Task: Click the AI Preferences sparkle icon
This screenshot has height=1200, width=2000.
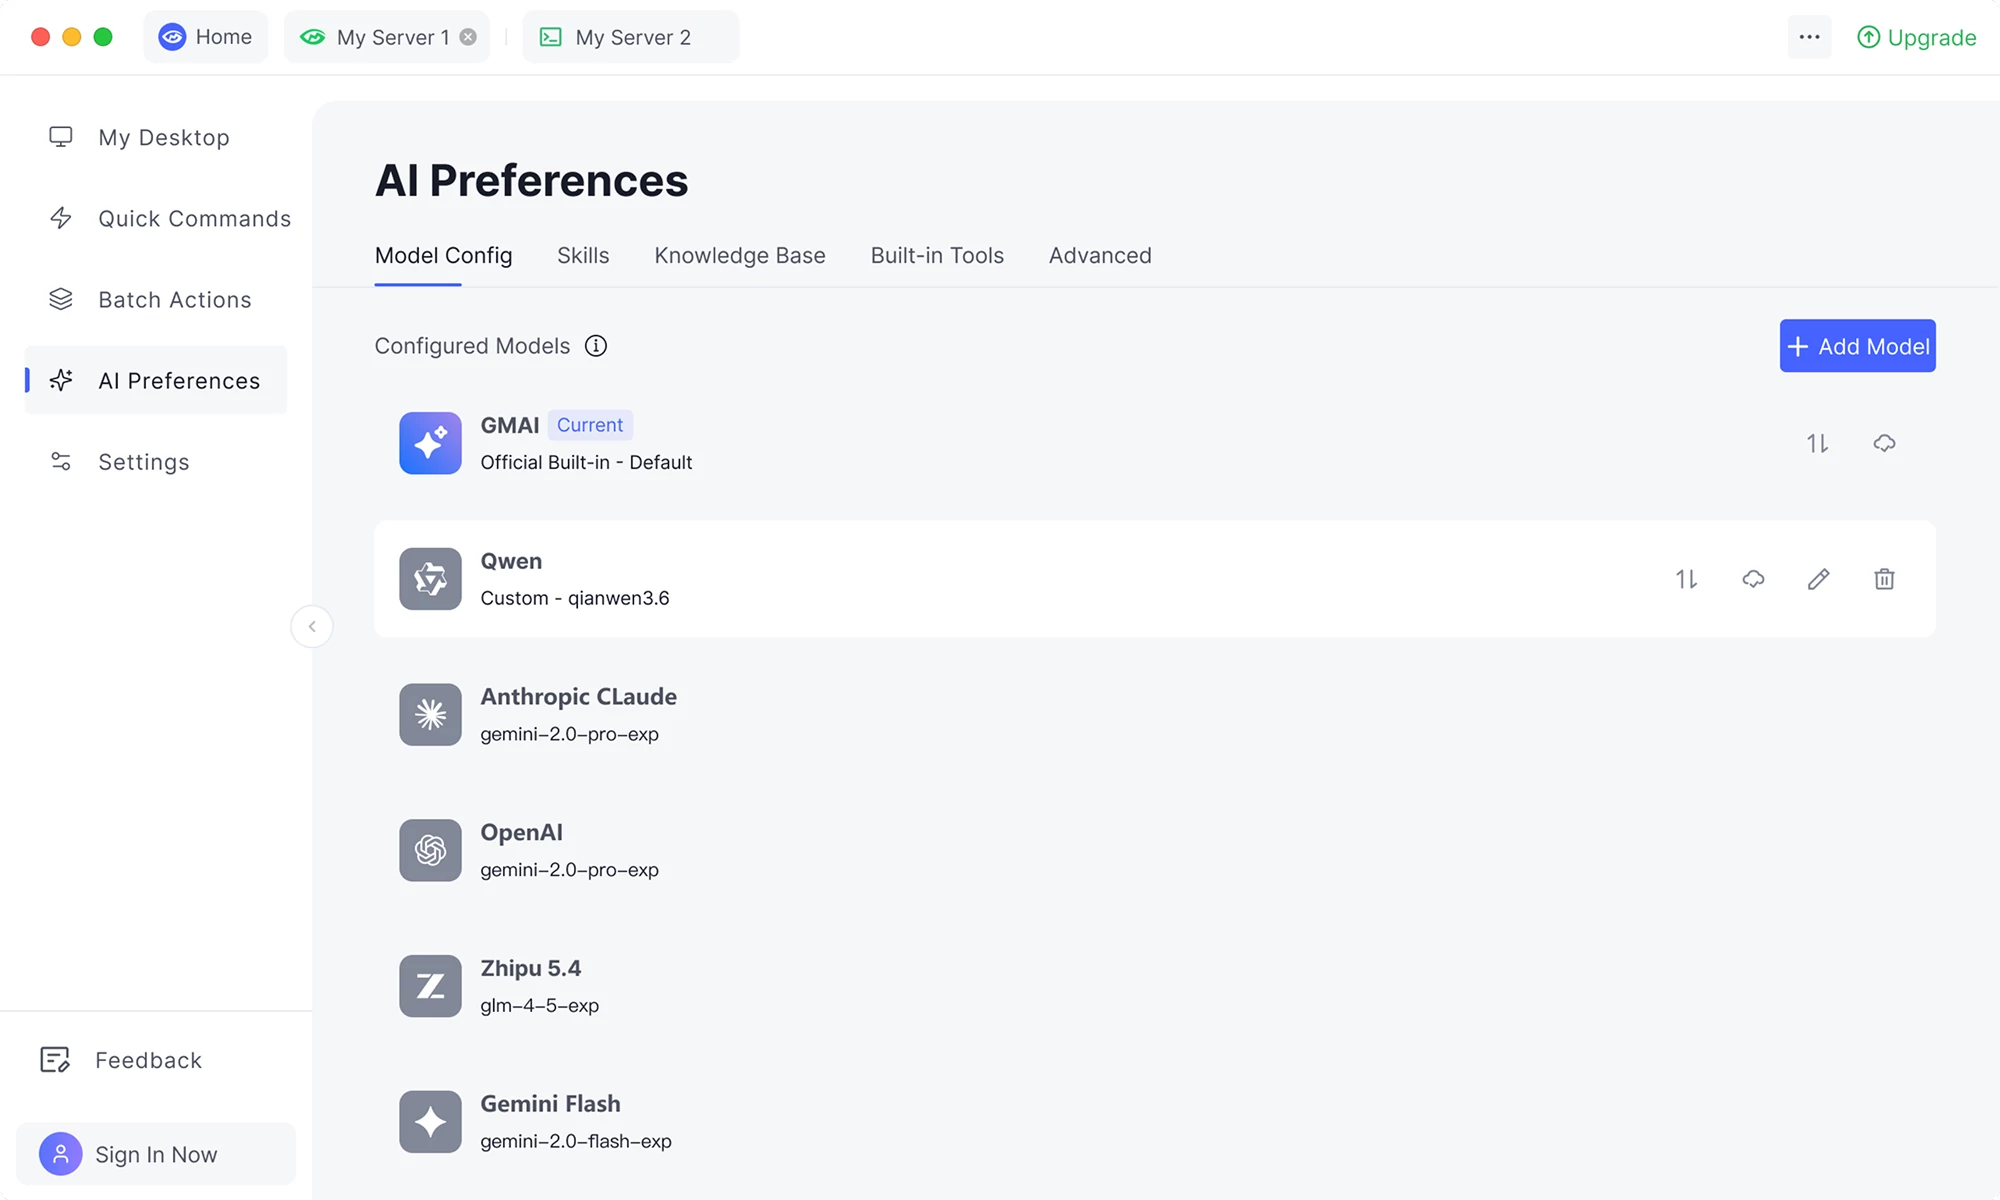Action: tap(61, 380)
